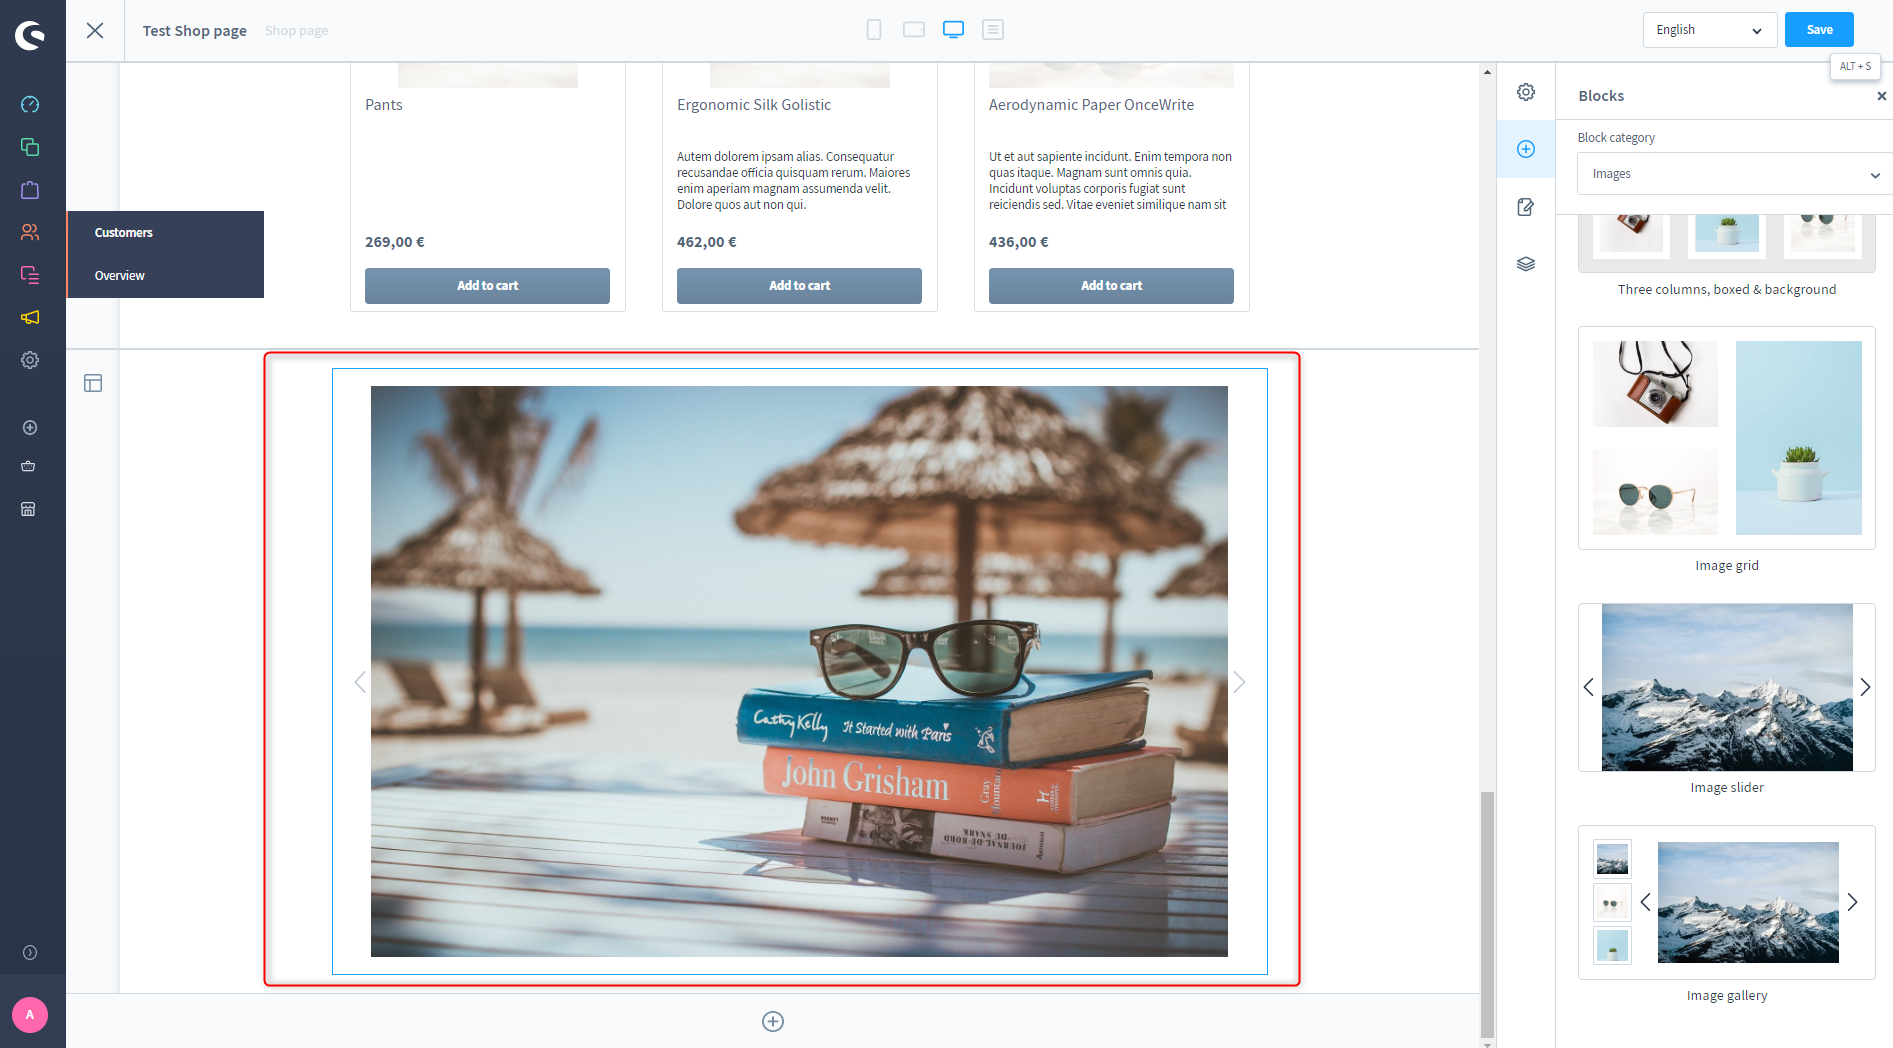The width and height of the screenshot is (1893, 1048).
Task: Select the Overview menu entry under Customers
Action: click(x=119, y=275)
